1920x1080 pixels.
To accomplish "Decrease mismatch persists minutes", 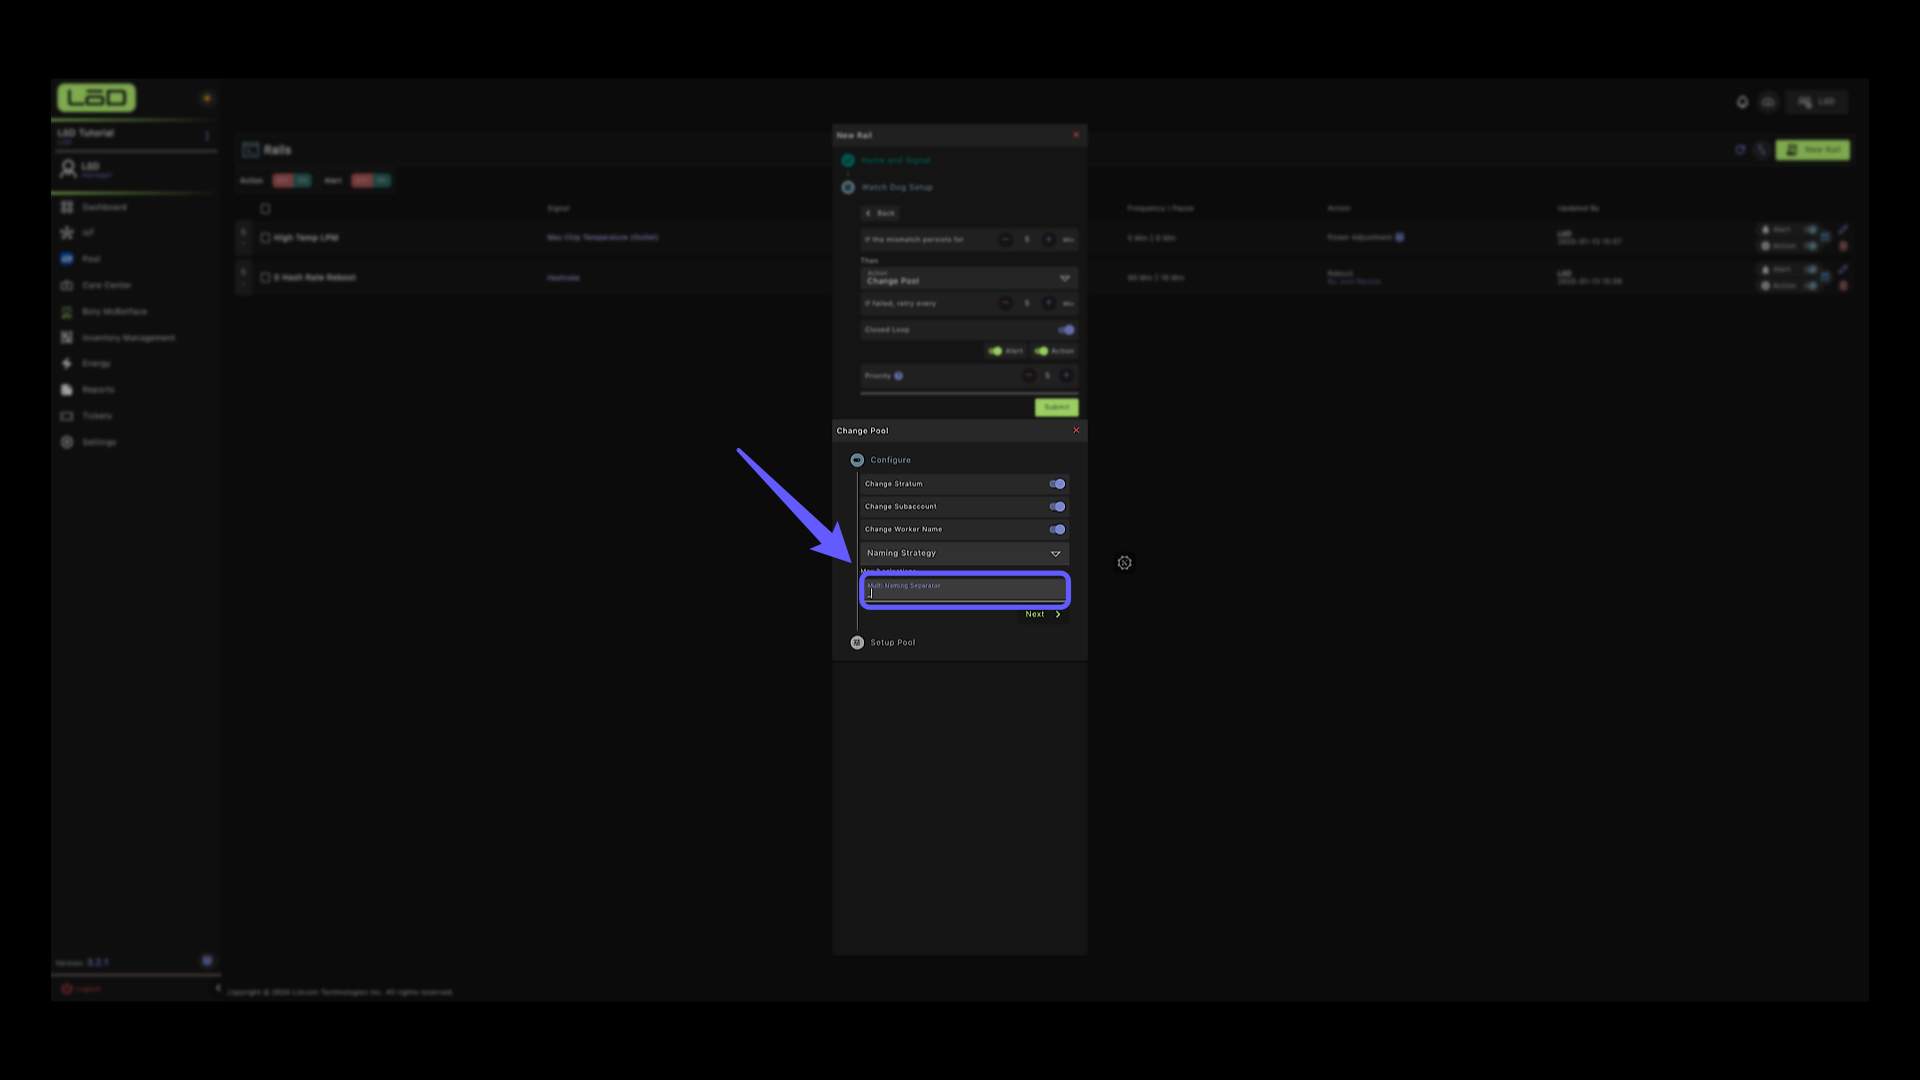I will pyautogui.click(x=1005, y=239).
